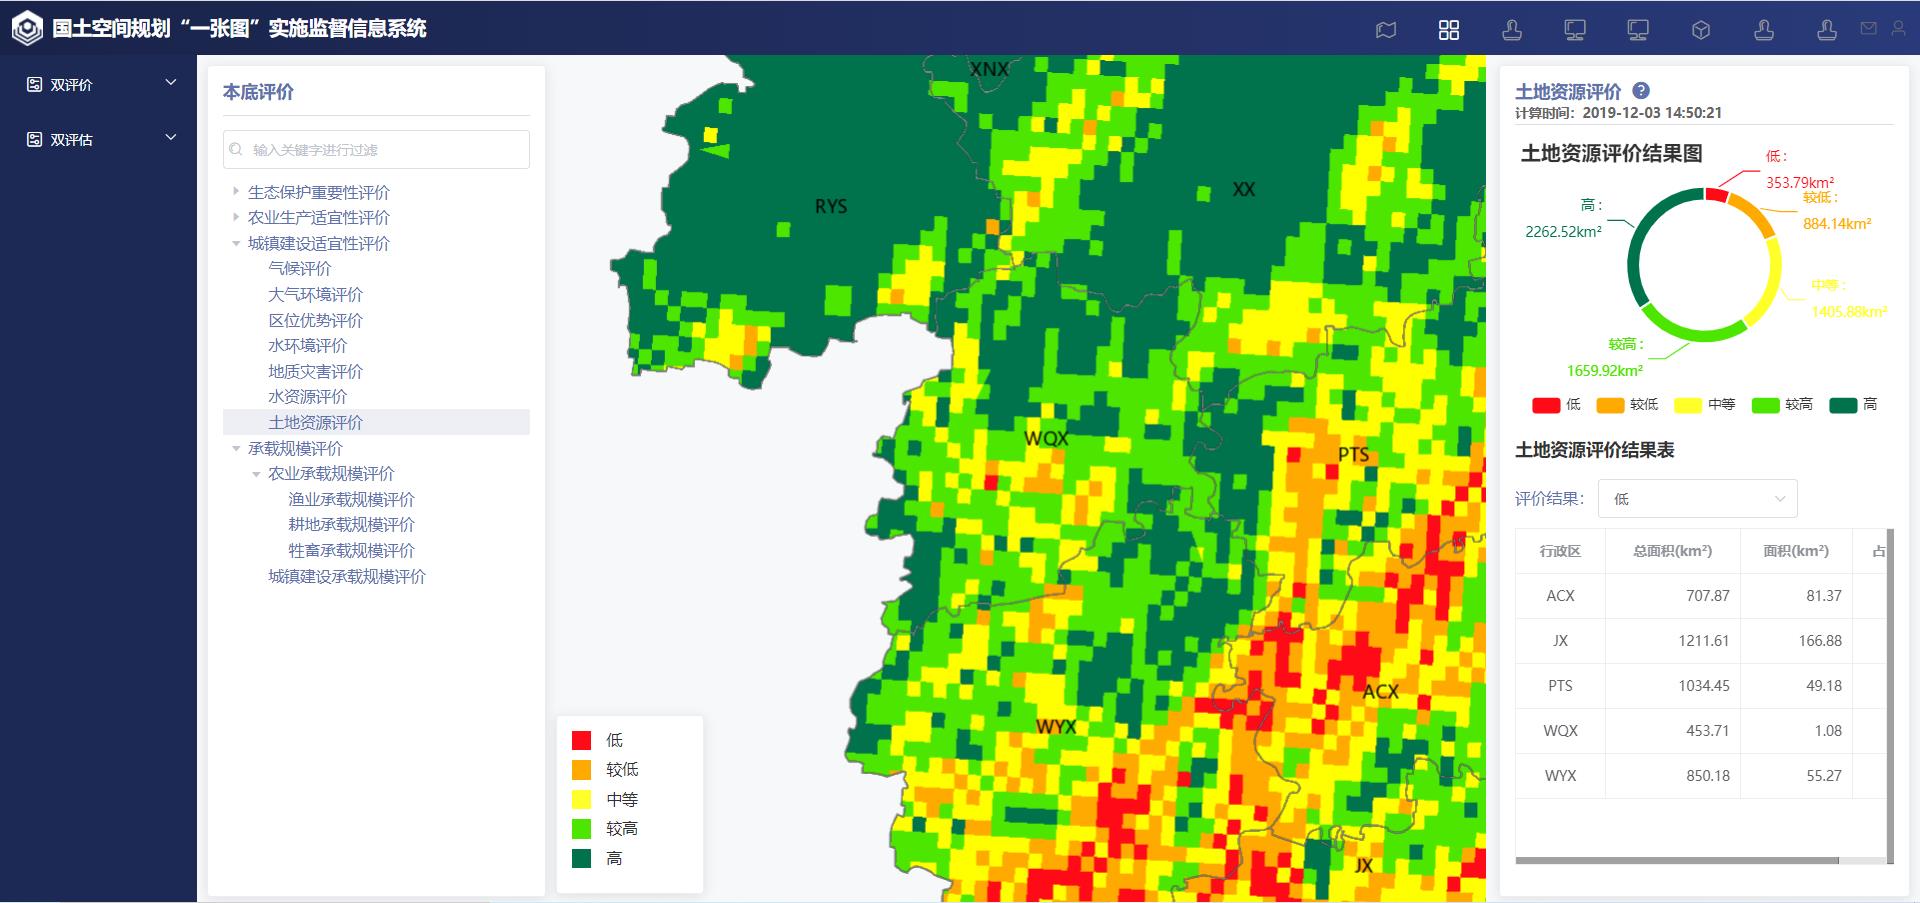Click the user profile icon at top right
The width and height of the screenshot is (1920, 903).
(x=1898, y=29)
